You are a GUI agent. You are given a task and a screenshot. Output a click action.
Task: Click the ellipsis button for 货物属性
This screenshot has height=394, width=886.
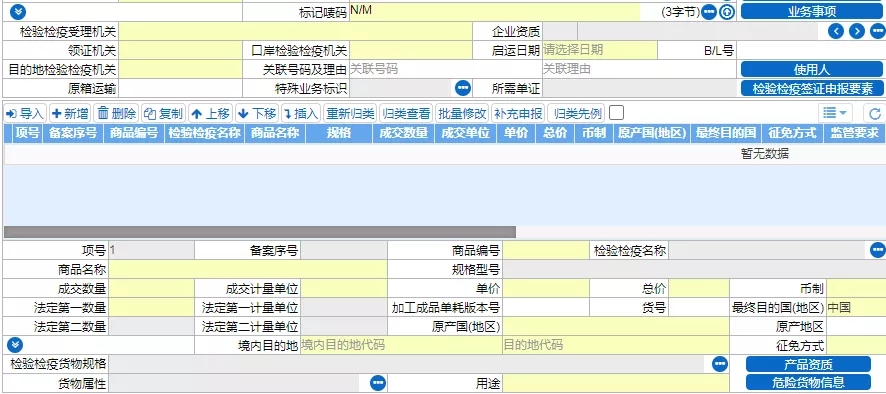(377, 383)
